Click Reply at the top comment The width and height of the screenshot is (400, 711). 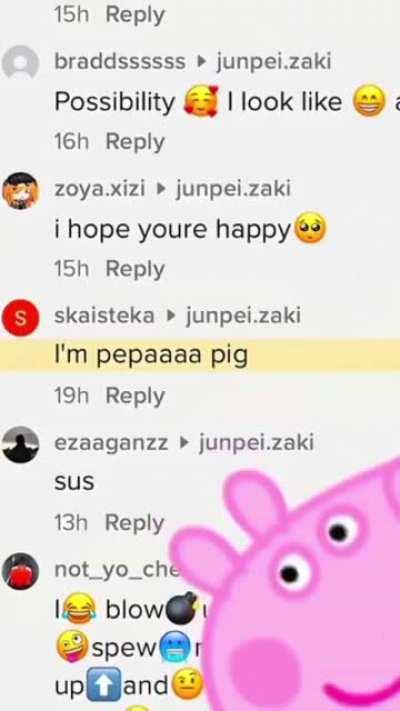coord(135,15)
